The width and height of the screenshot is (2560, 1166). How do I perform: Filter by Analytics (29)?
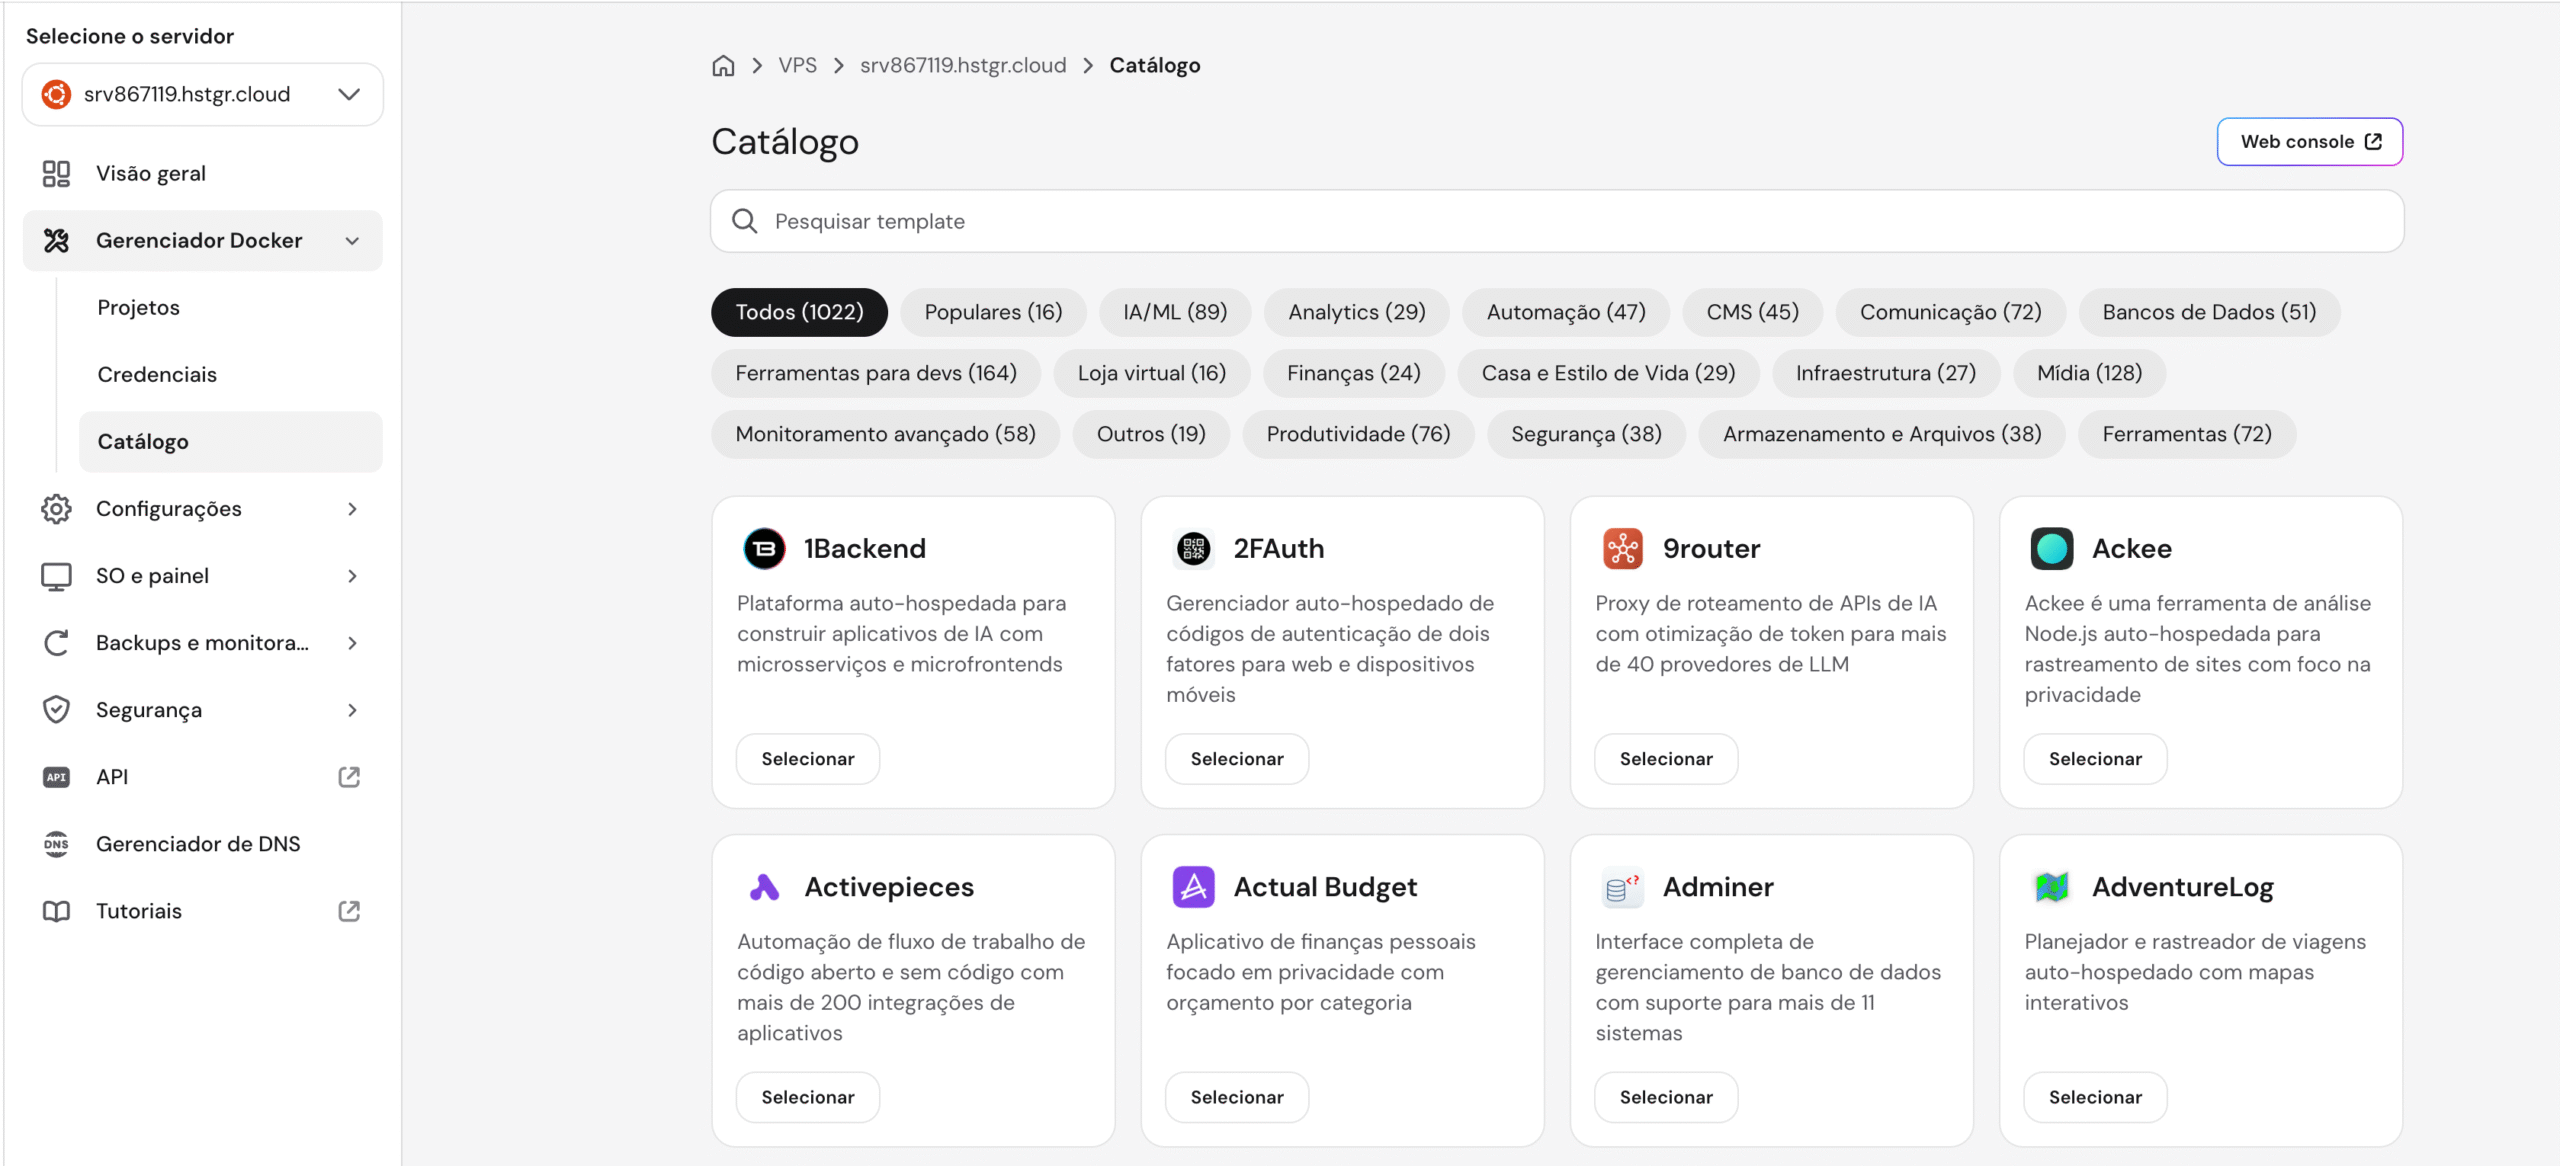click(1357, 312)
